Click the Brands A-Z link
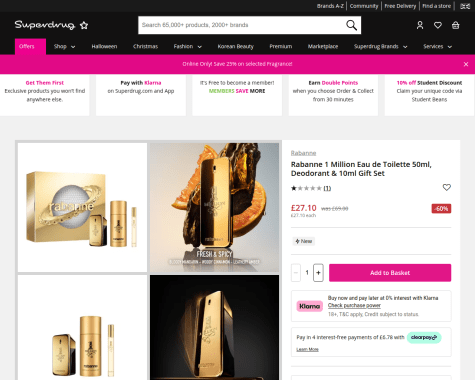Screen dimensions: 475x380 (x=330, y=6)
